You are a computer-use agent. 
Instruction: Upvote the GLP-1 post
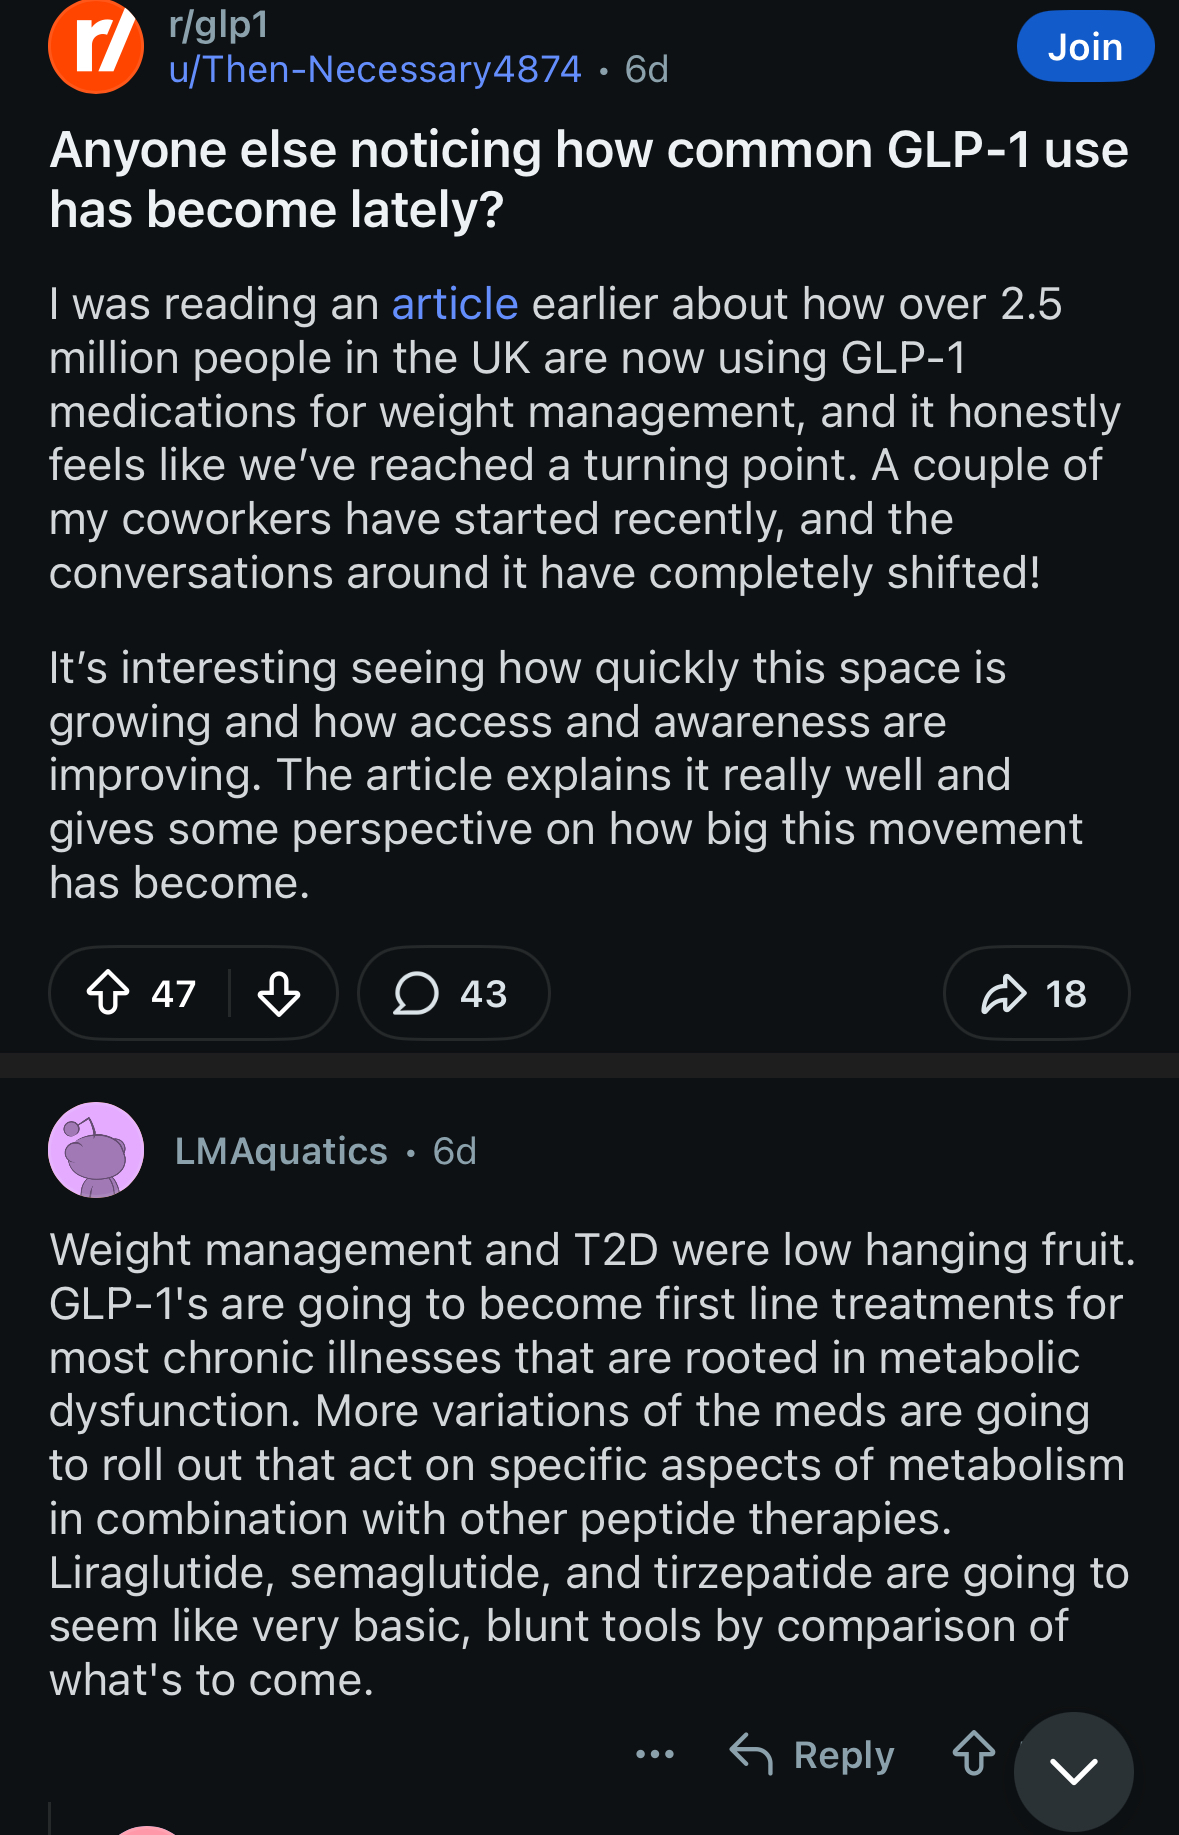pos(108,993)
